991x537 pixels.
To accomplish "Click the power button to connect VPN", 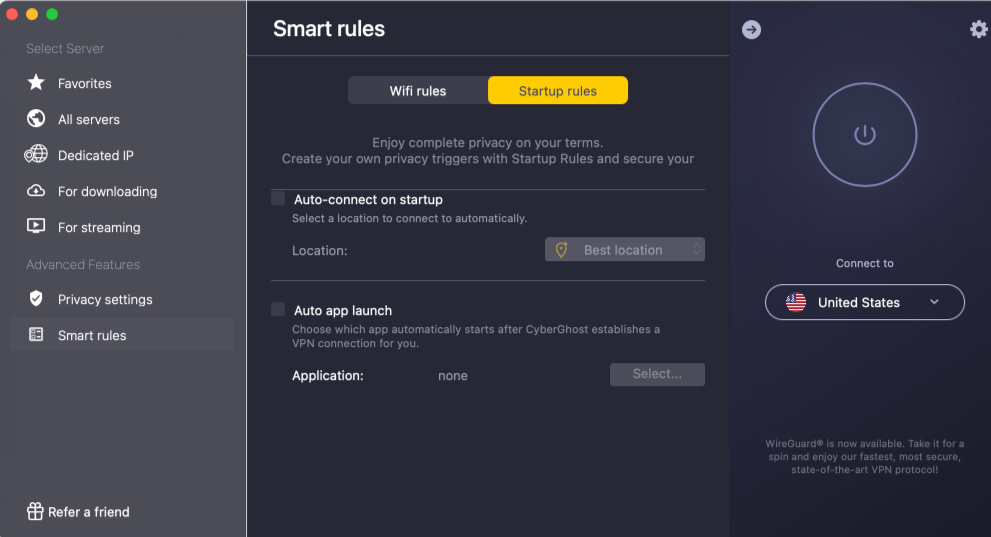I will [865, 135].
